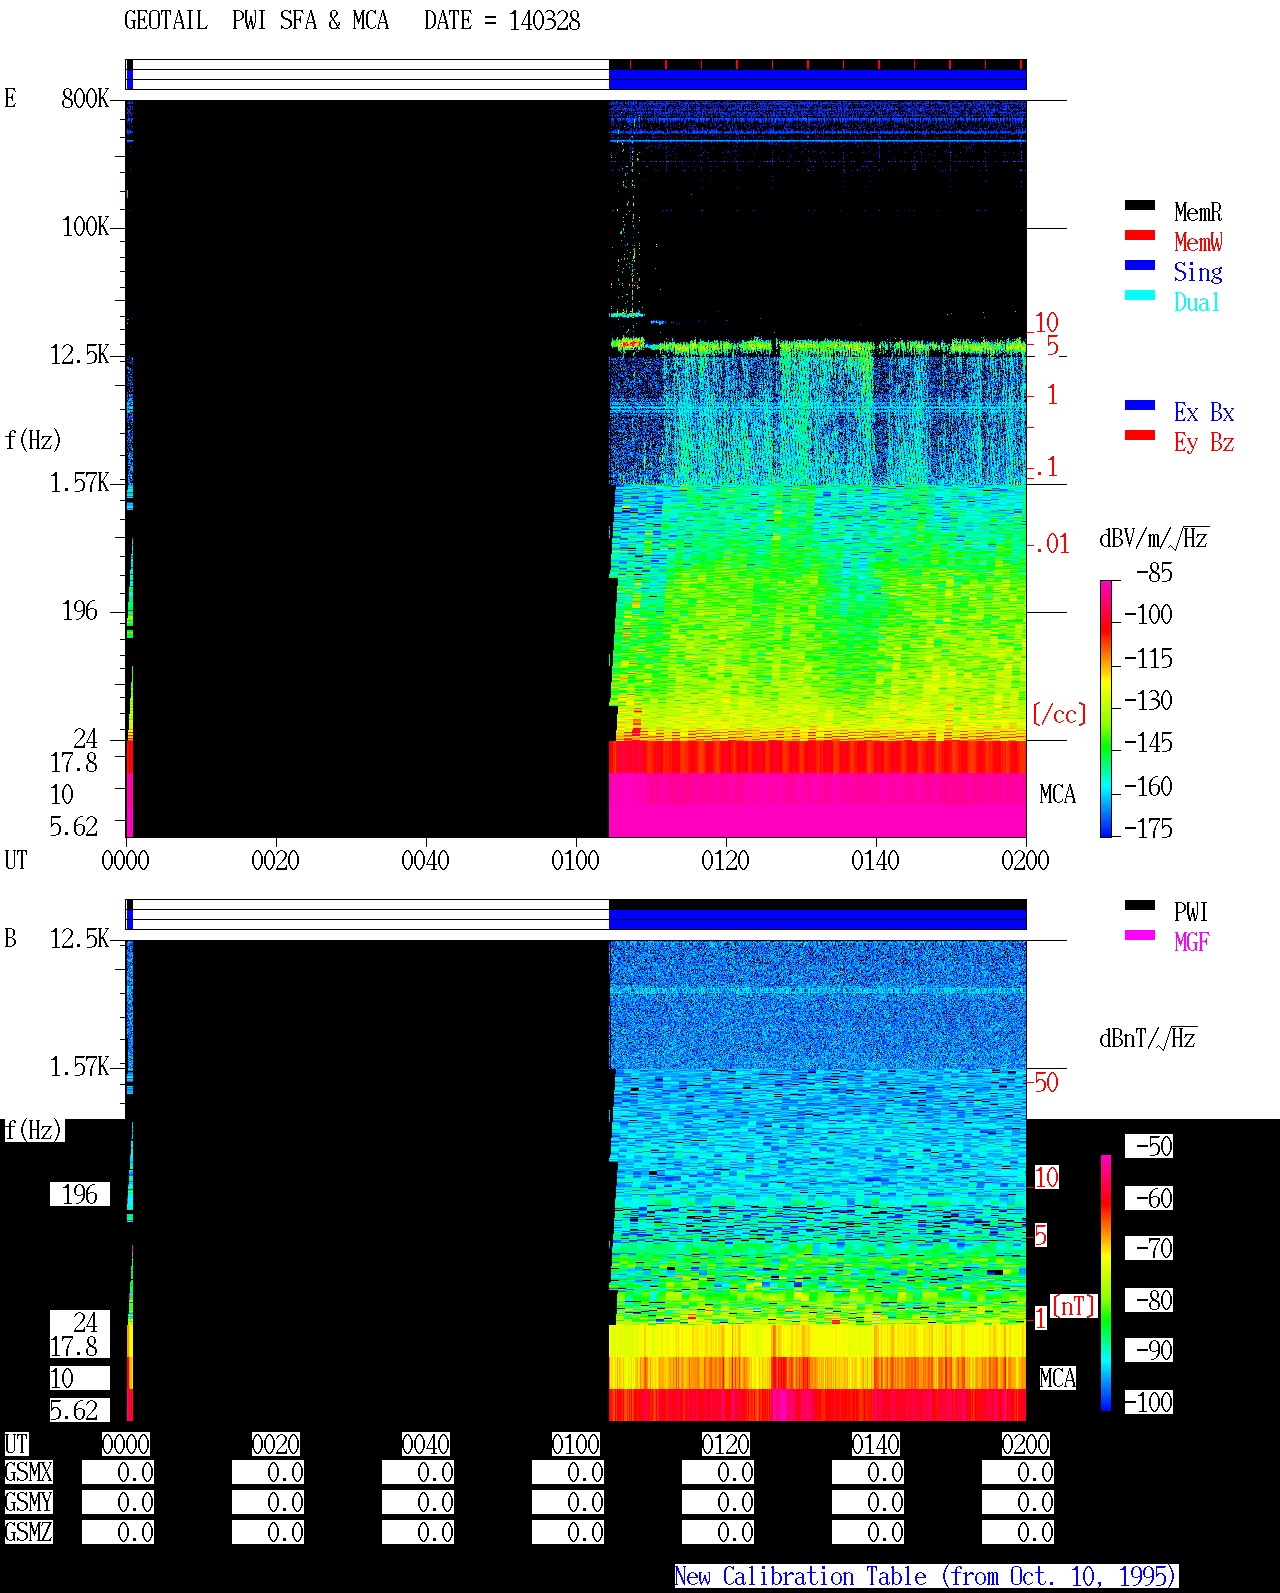Click the black PWI legend swatch
The height and width of the screenshot is (1593, 1280).
pos(1140,905)
